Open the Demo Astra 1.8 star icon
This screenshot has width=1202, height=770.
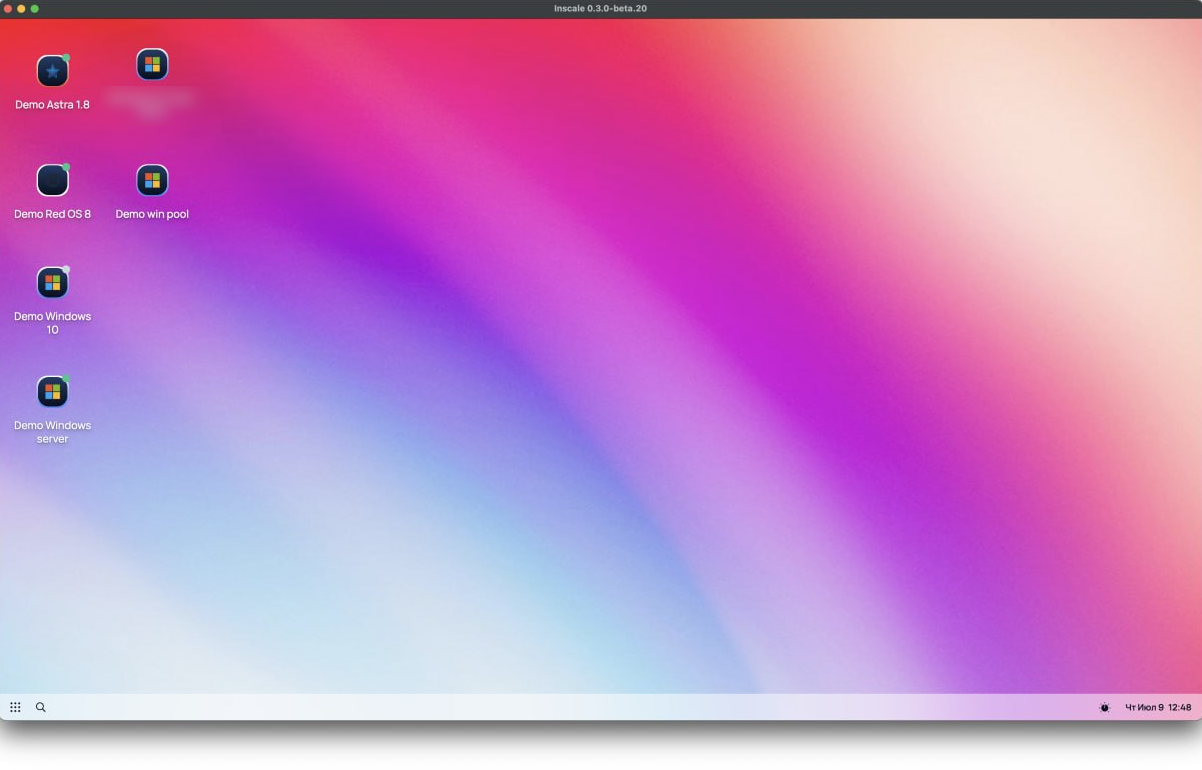(x=52, y=72)
